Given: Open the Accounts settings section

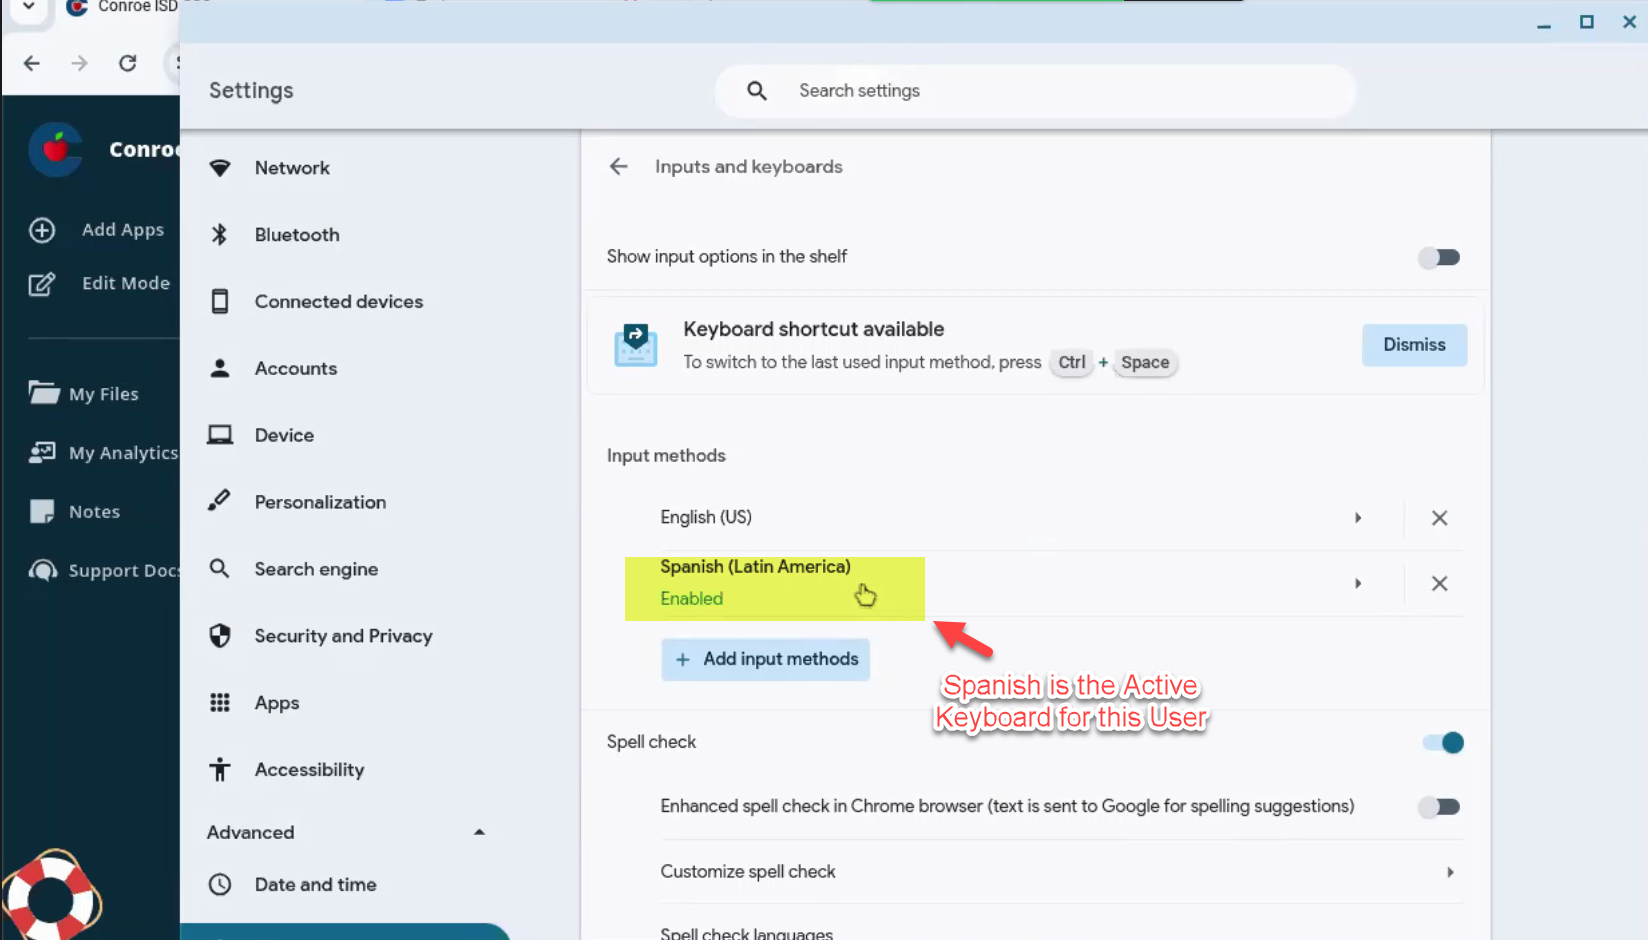Looking at the screenshot, I should [x=295, y=369].
